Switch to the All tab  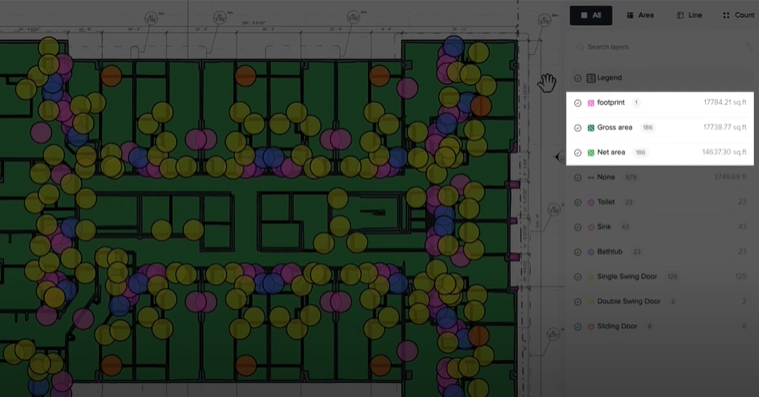(x=591, y=15)
